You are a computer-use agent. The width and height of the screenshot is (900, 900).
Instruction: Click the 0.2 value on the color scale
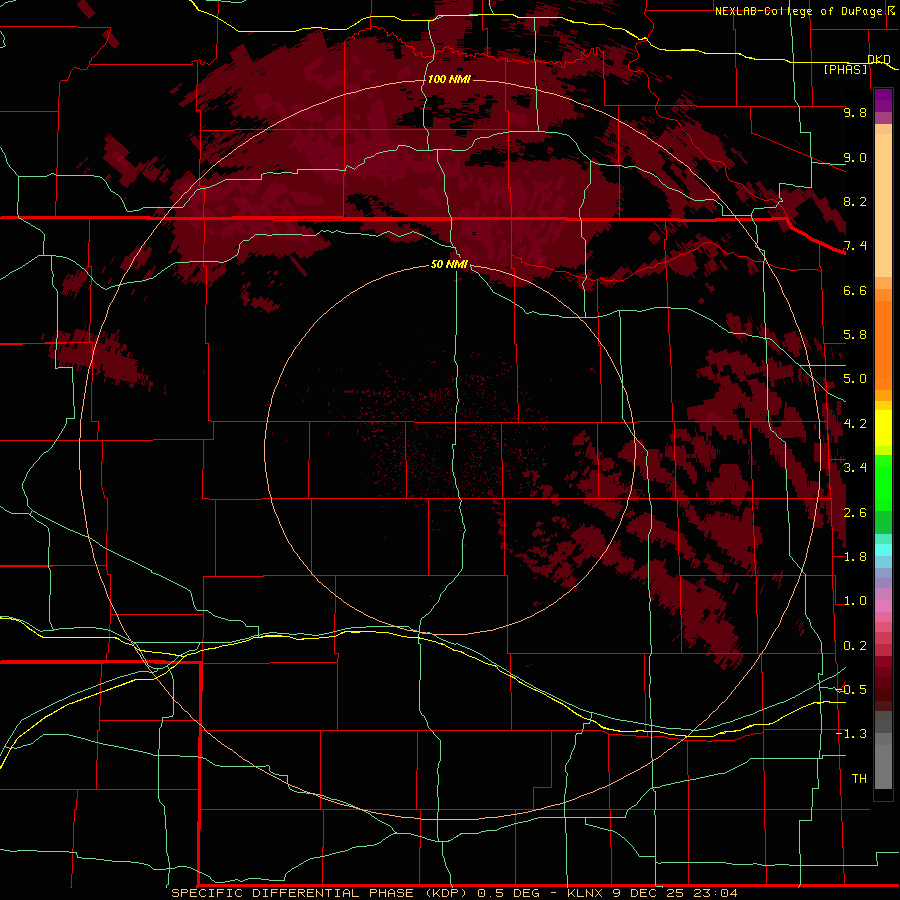point(855,646)
